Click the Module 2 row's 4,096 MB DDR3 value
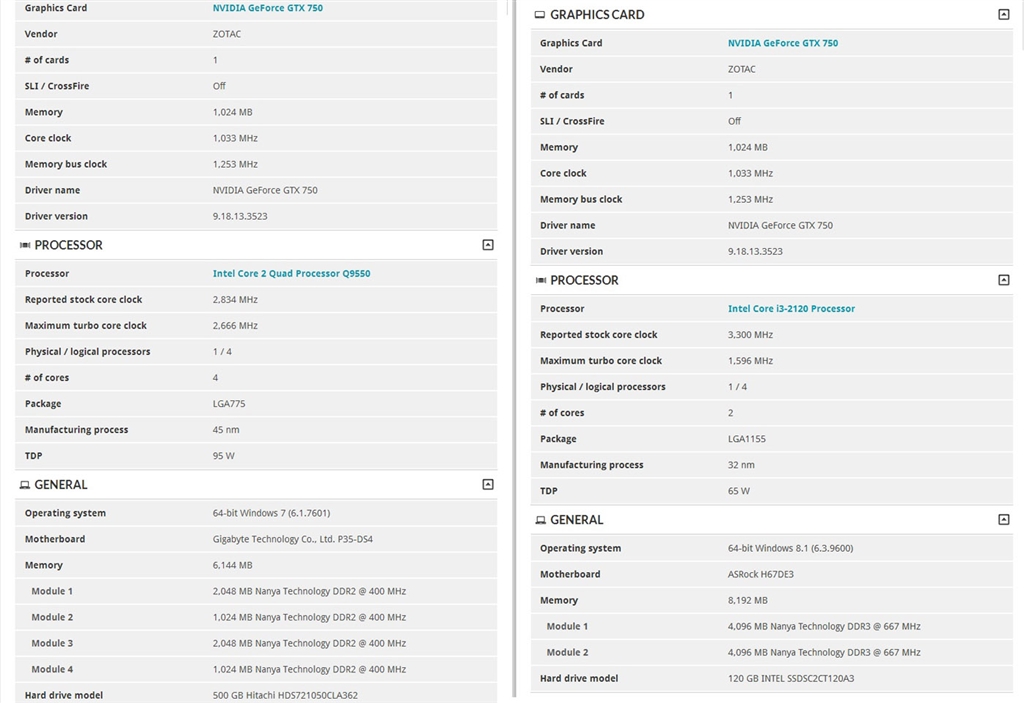This screenshot has height=703, width=1024. click(x=824, y=653)
